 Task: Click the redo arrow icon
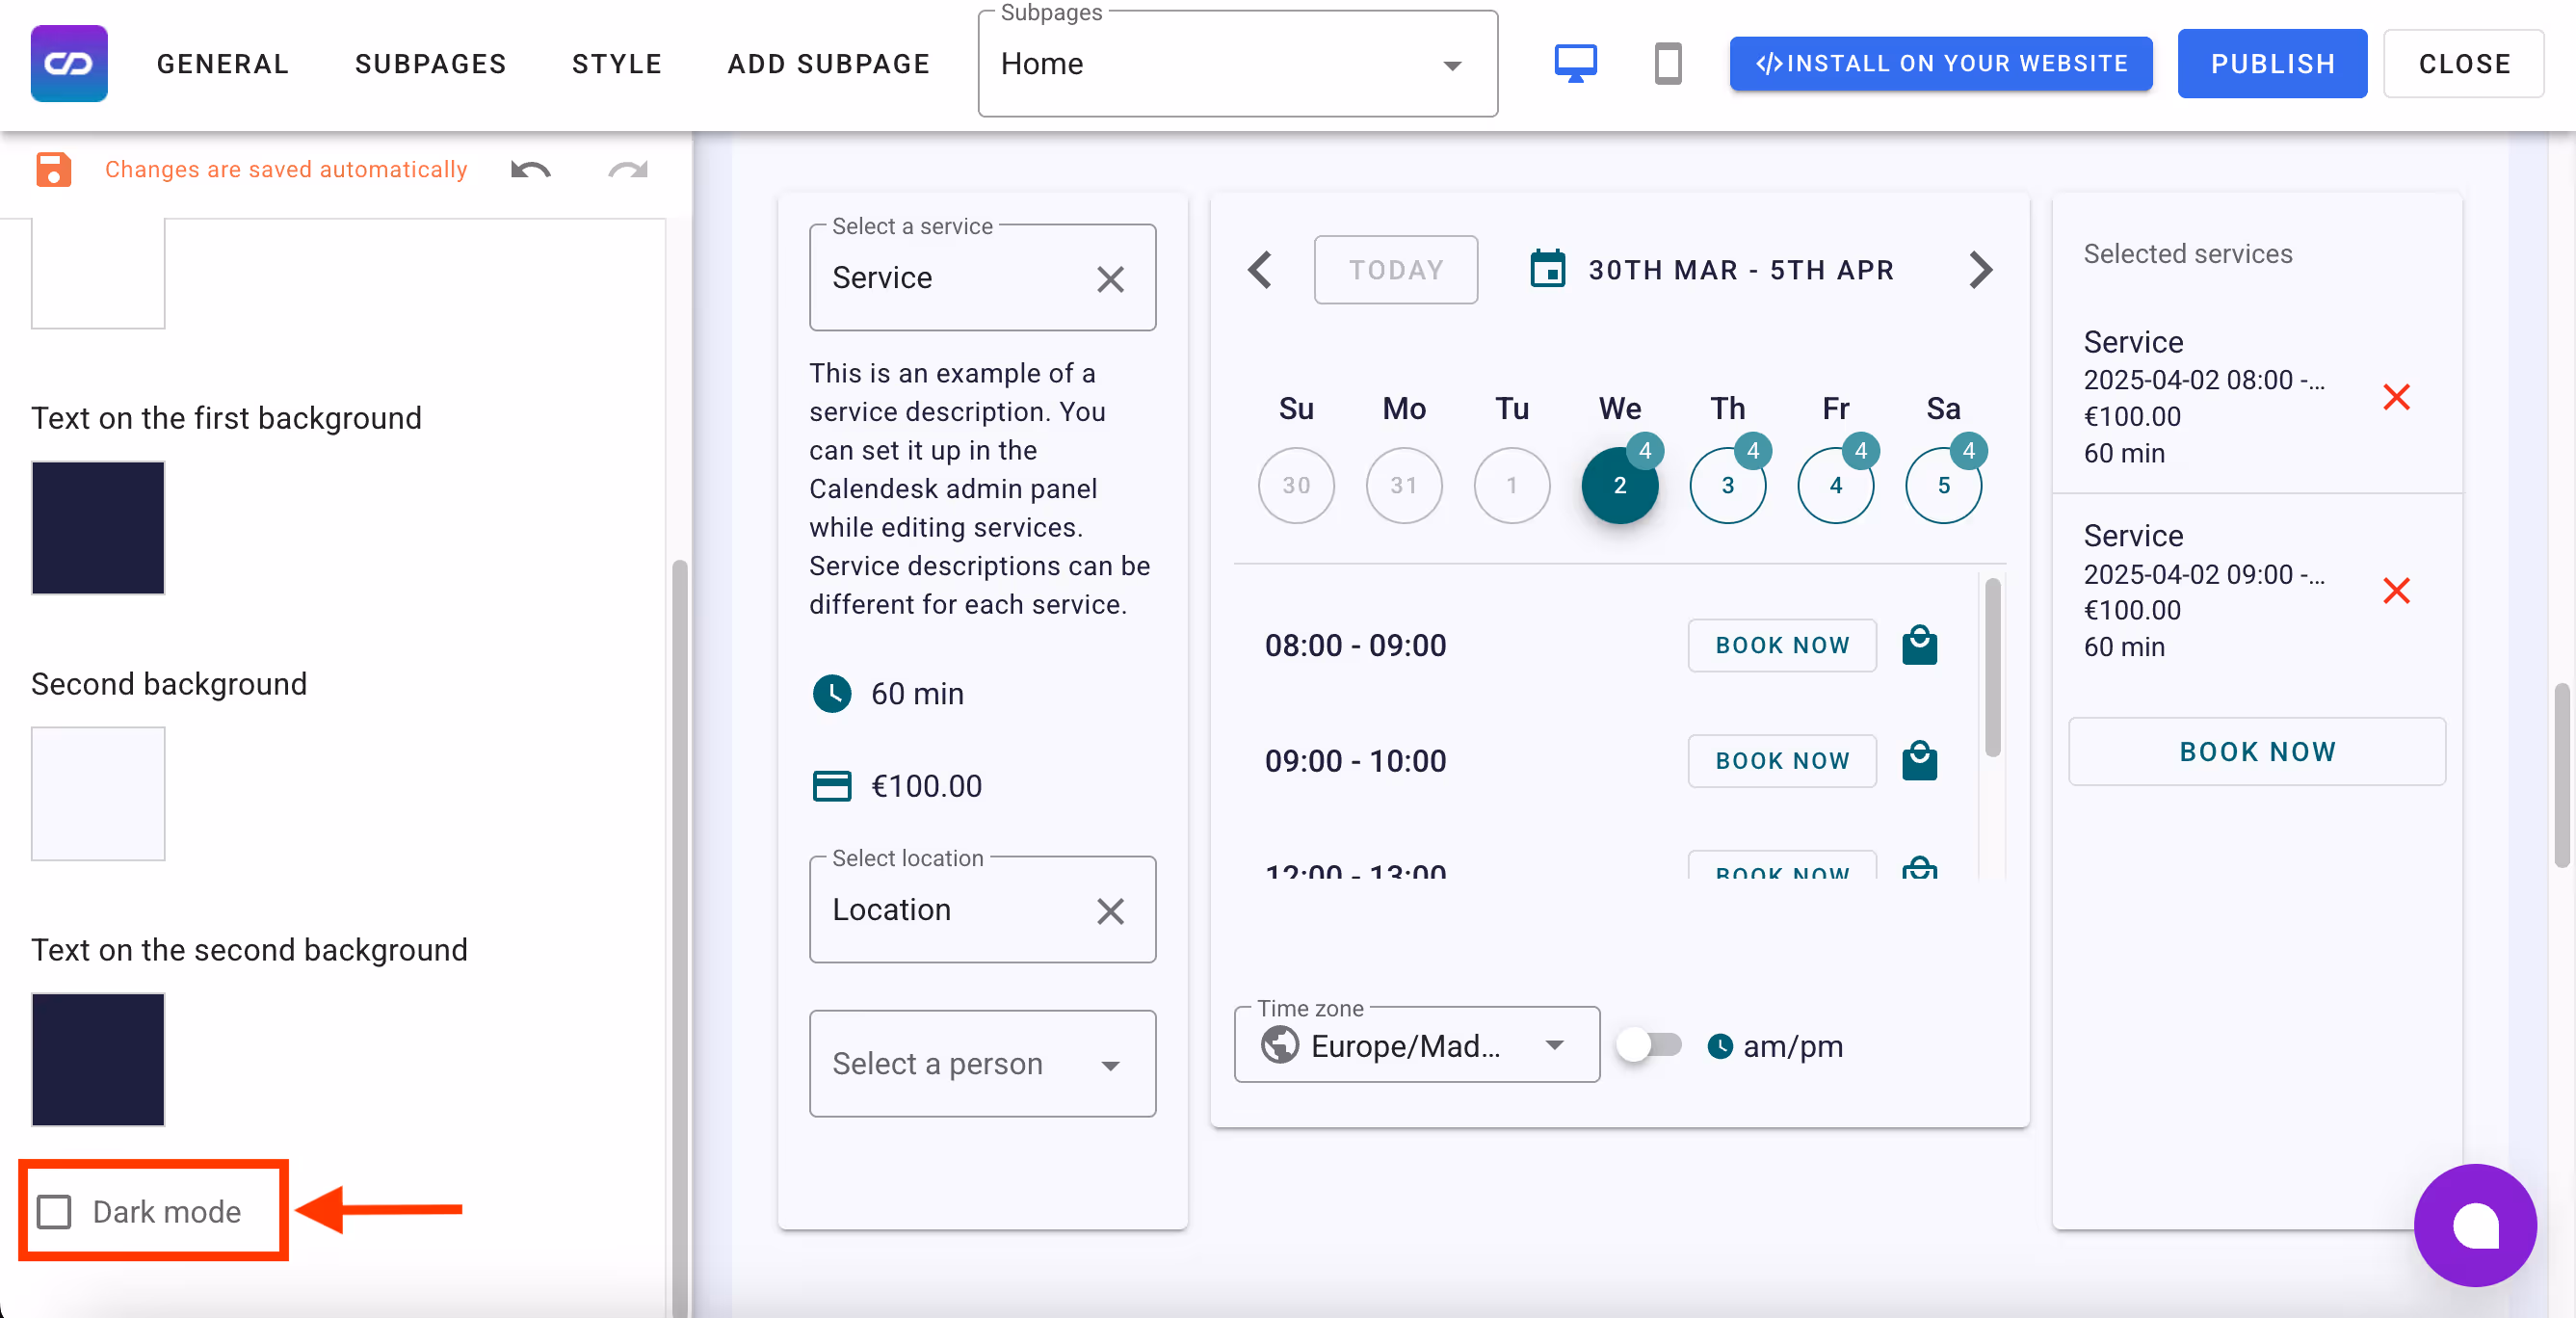[x=627, y=170]
